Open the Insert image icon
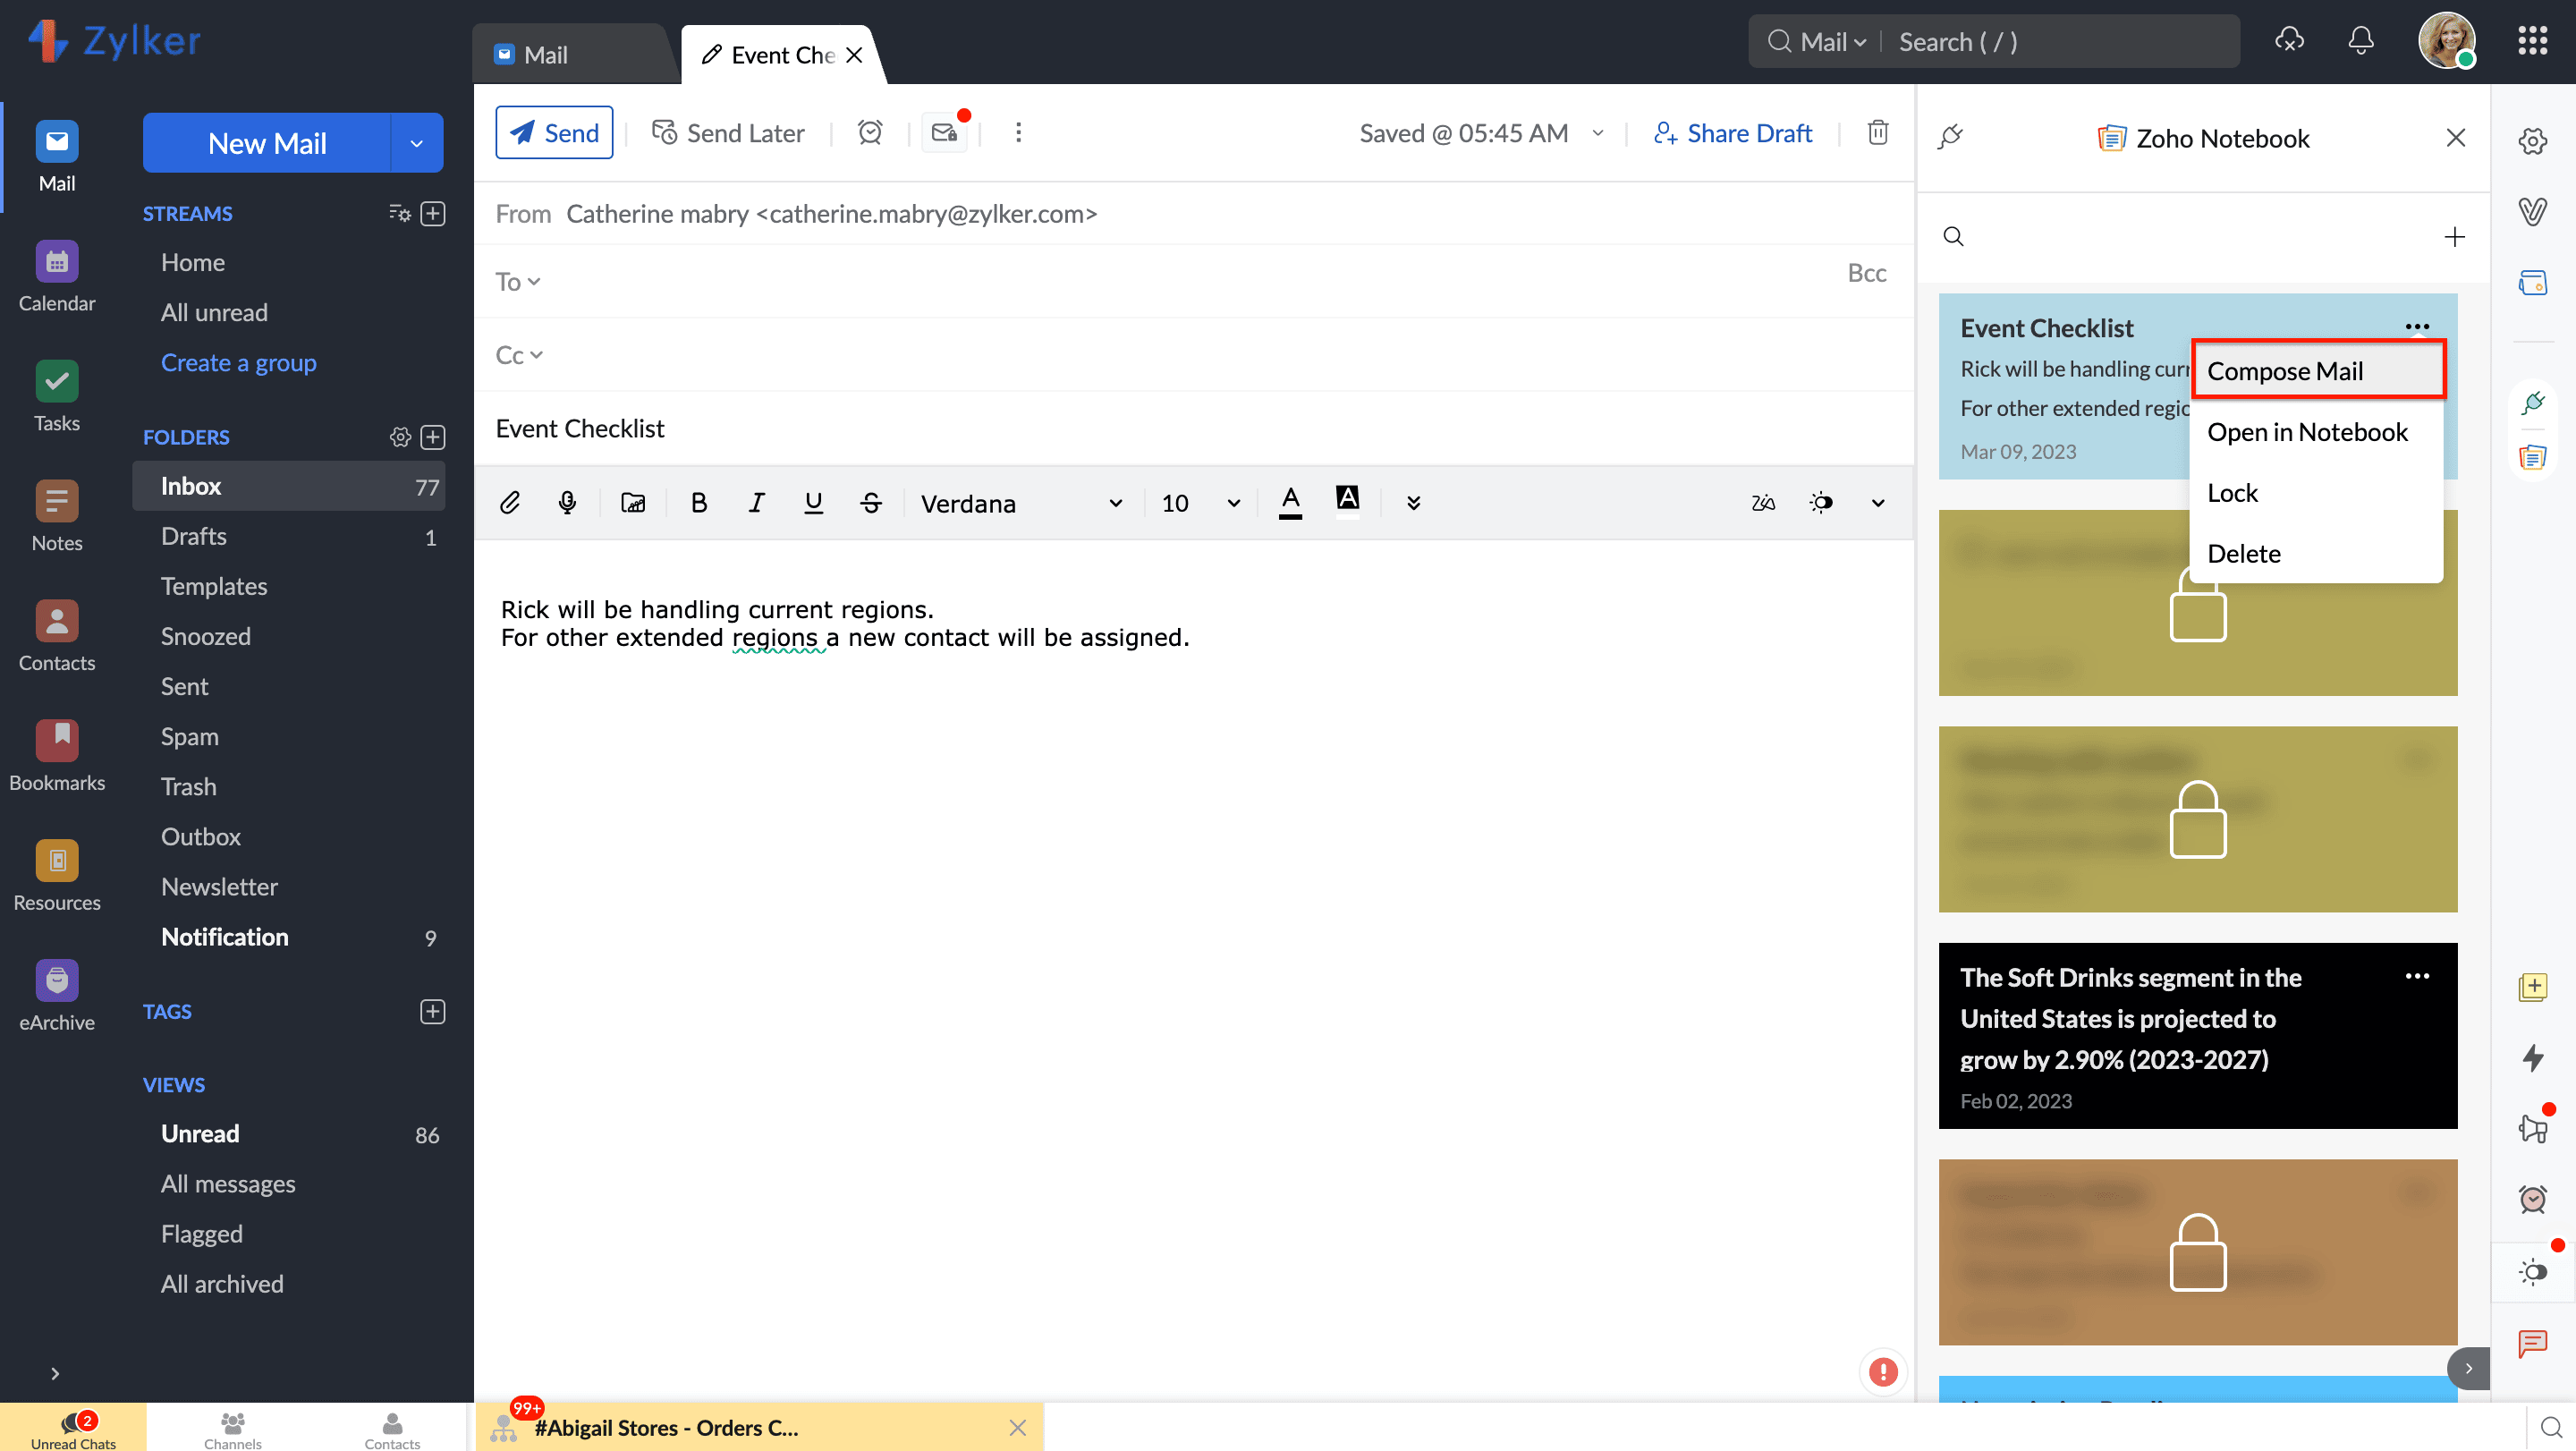This screenshot has width=2576, height=1451. [x=633, y=503]
